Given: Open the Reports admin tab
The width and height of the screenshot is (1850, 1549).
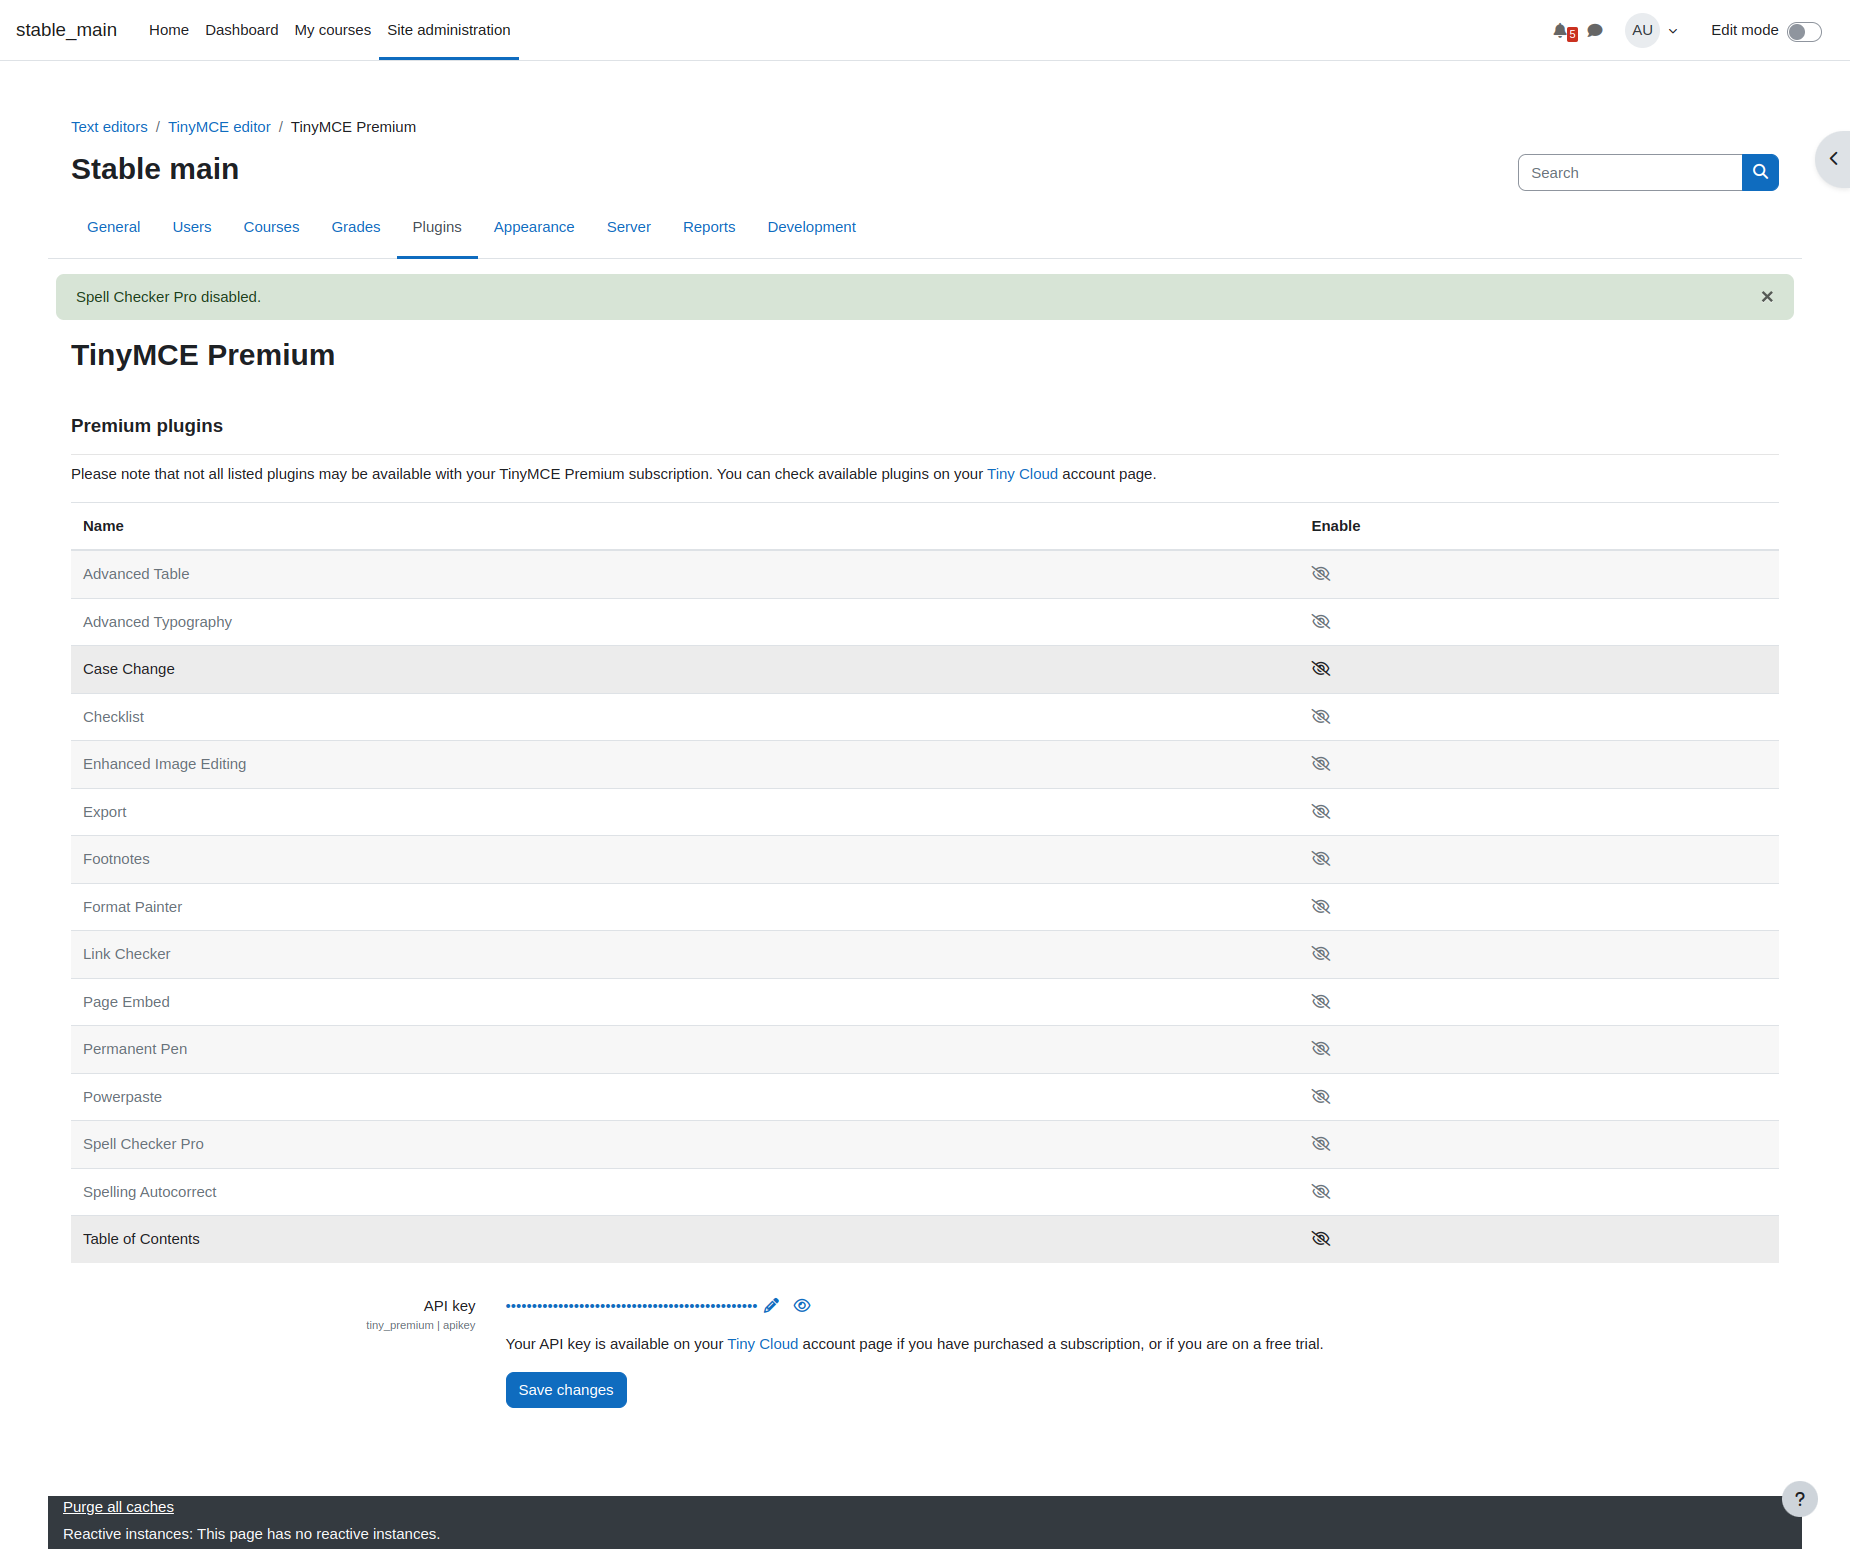Looking at the screenshot, I should pos(709,227).
